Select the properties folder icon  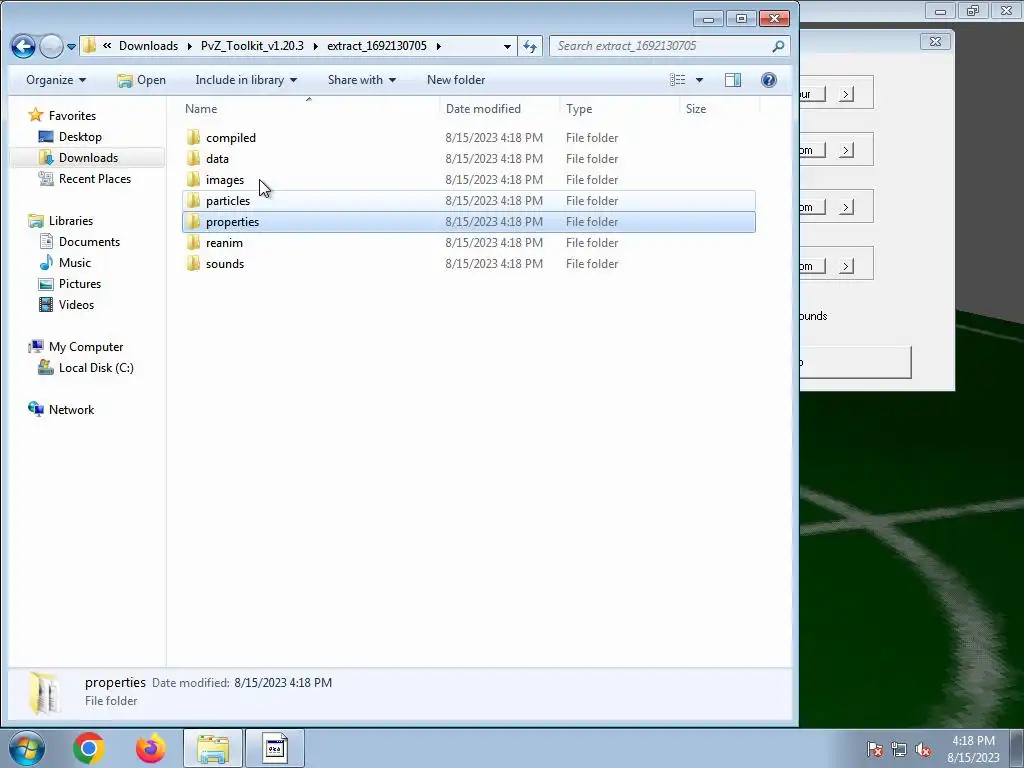(193, 221)
